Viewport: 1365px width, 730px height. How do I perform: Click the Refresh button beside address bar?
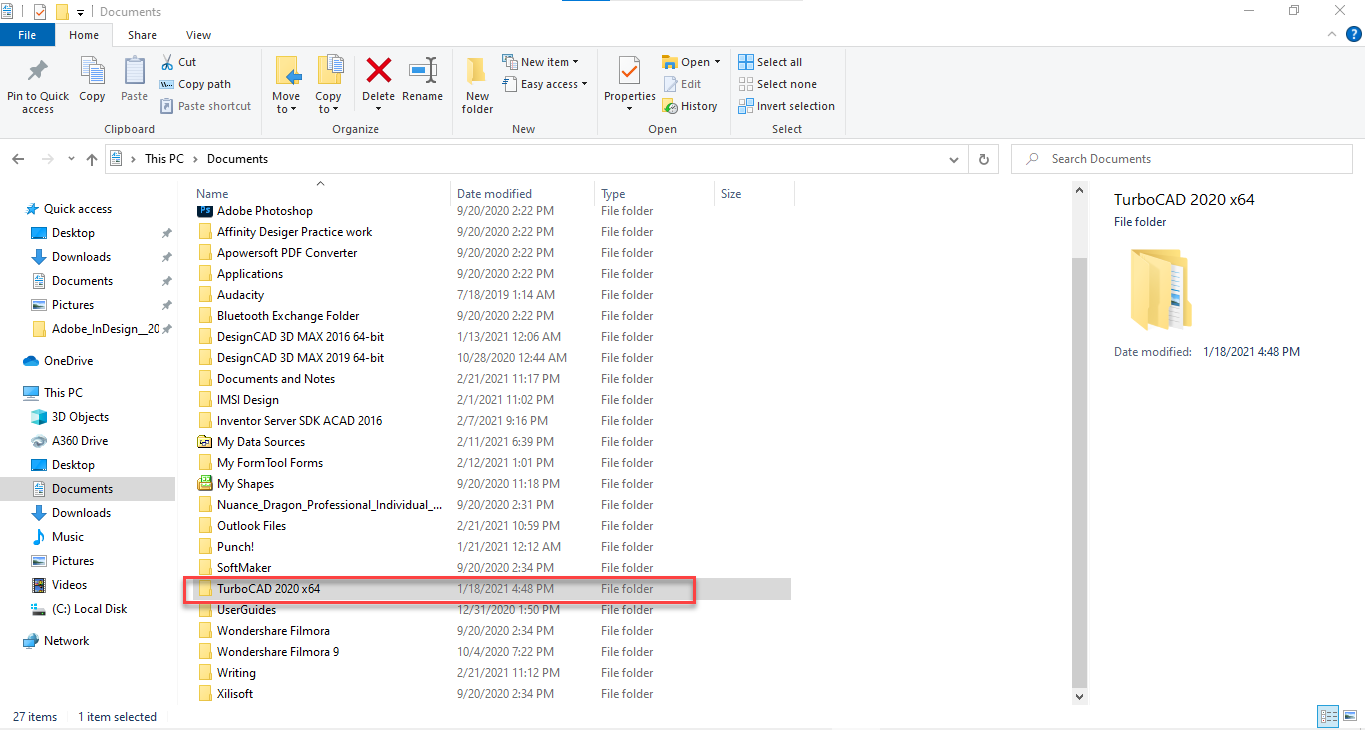point(984,159)
